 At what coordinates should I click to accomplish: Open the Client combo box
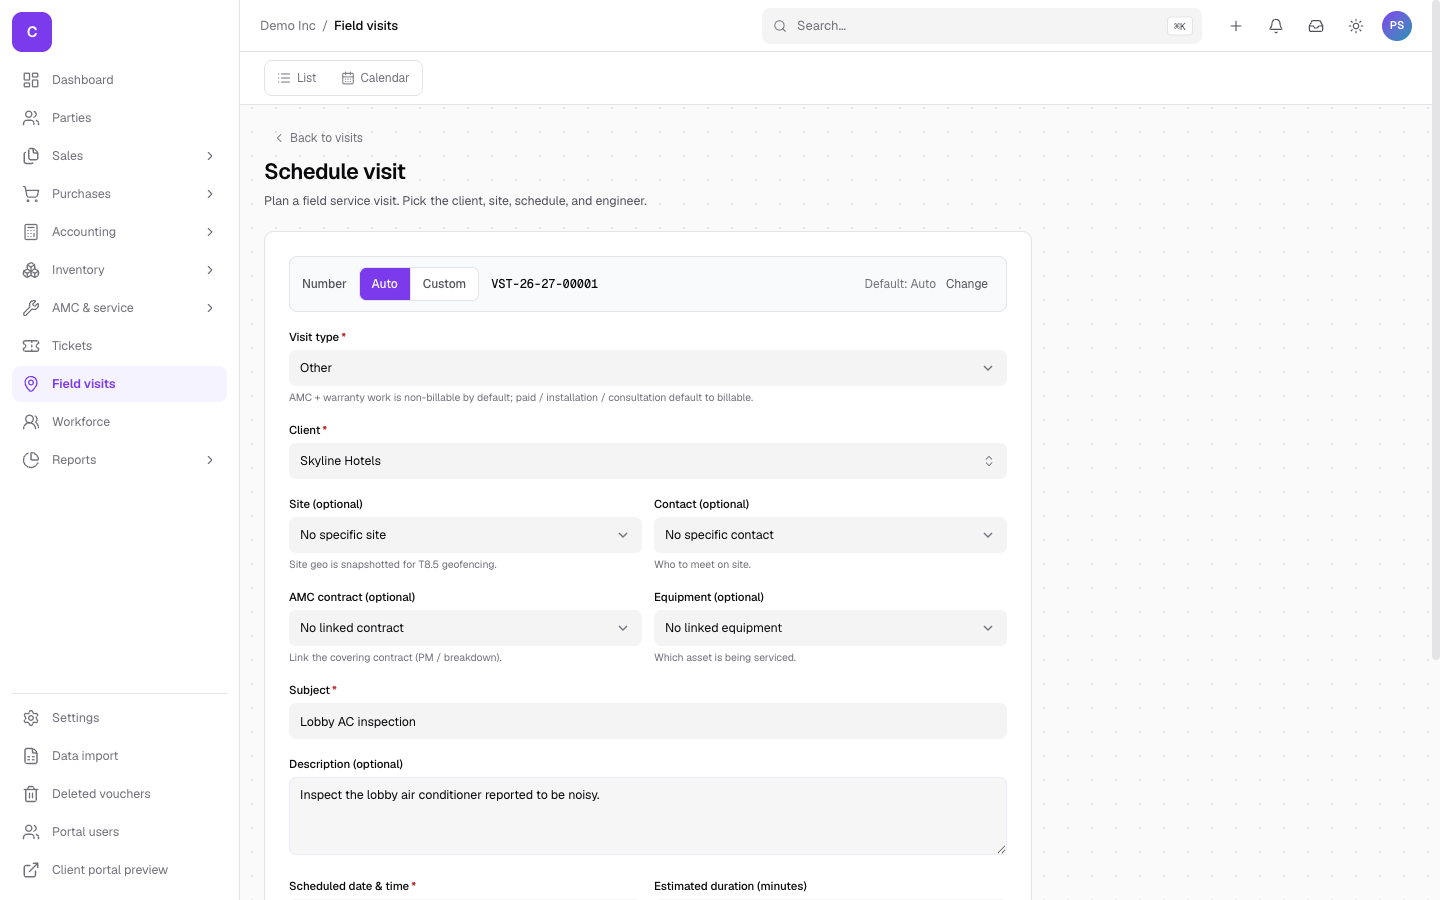point(647,461)
